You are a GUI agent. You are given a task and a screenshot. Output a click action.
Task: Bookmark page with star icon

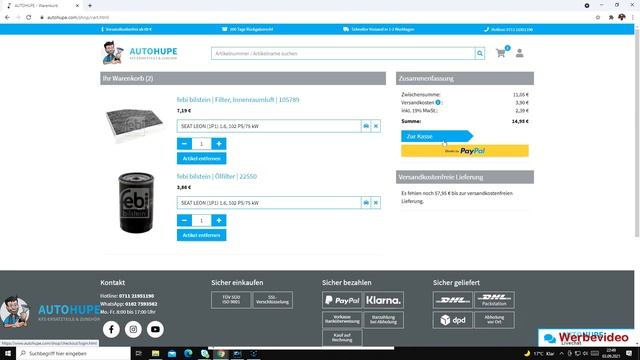pyautogui.click(x=598, y=18)
